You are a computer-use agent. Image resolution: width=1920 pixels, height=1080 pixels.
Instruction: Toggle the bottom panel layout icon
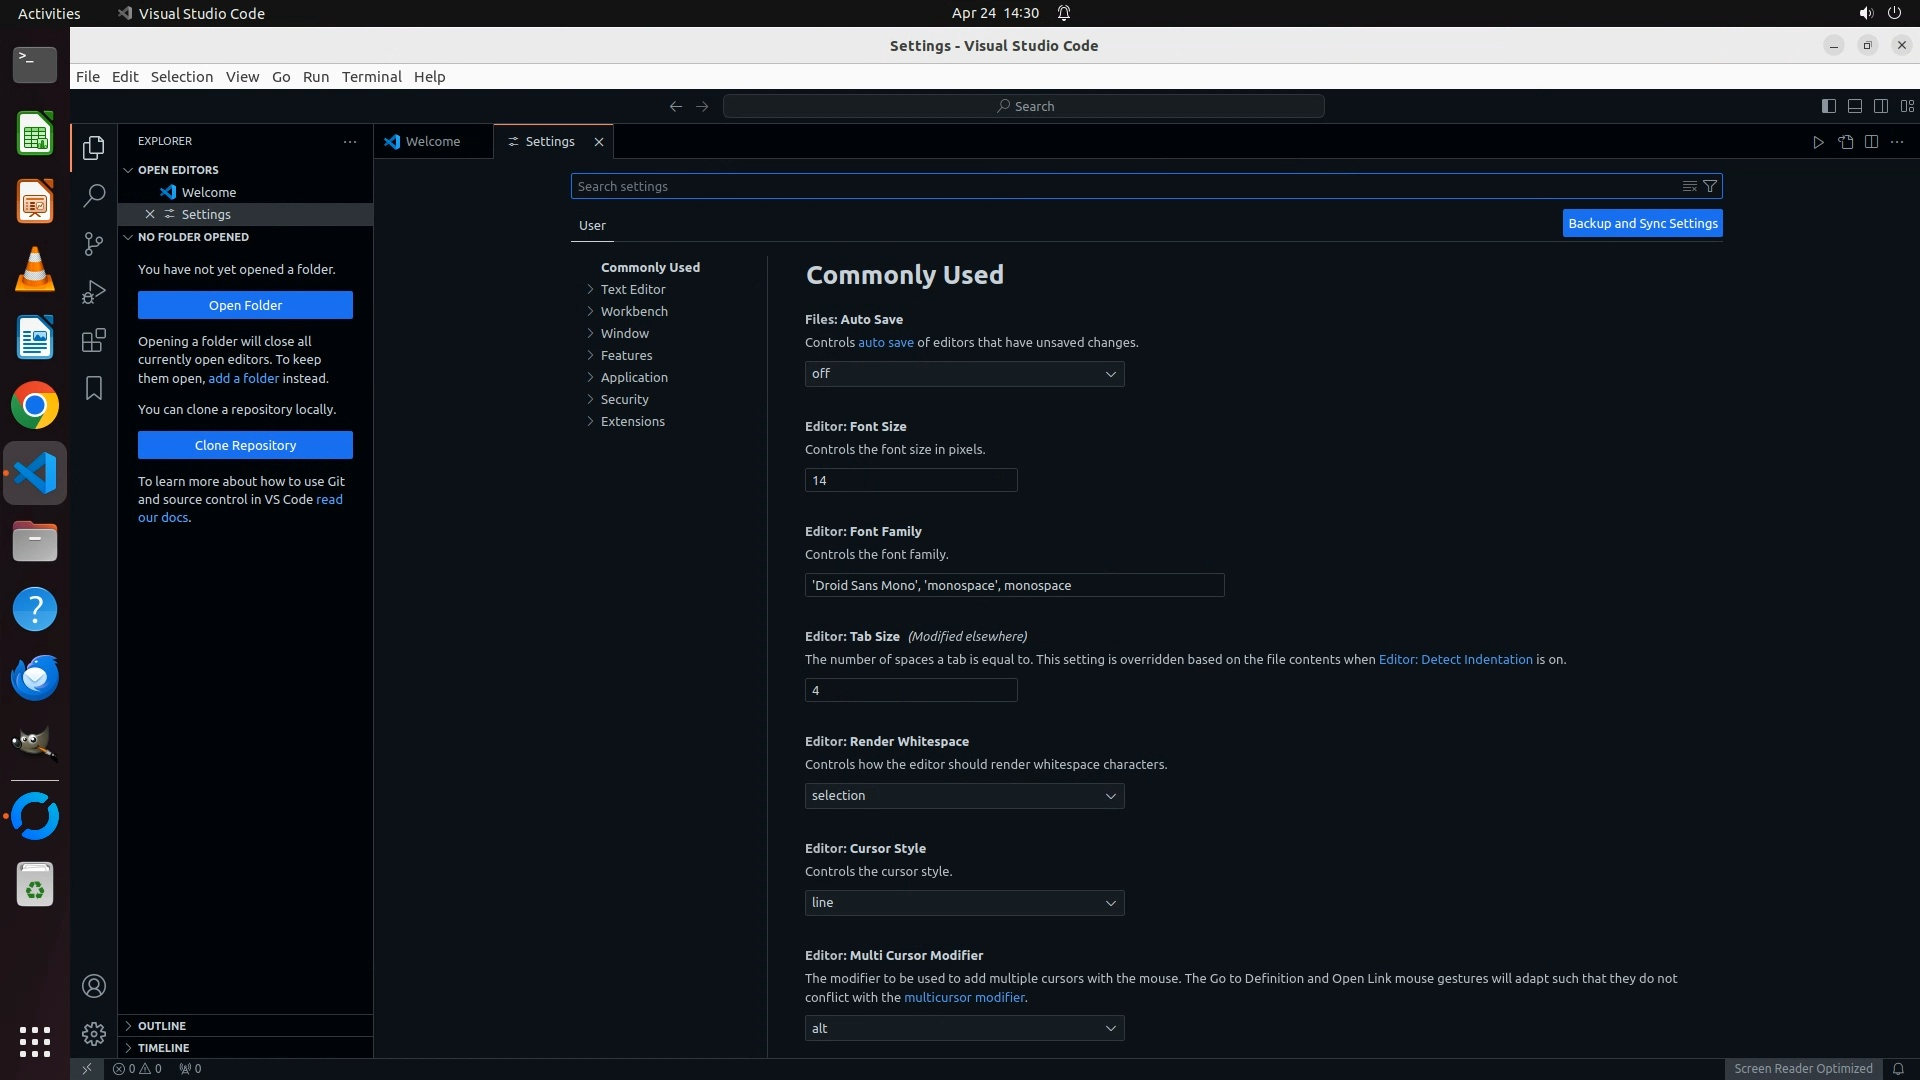coord(1854,106)
